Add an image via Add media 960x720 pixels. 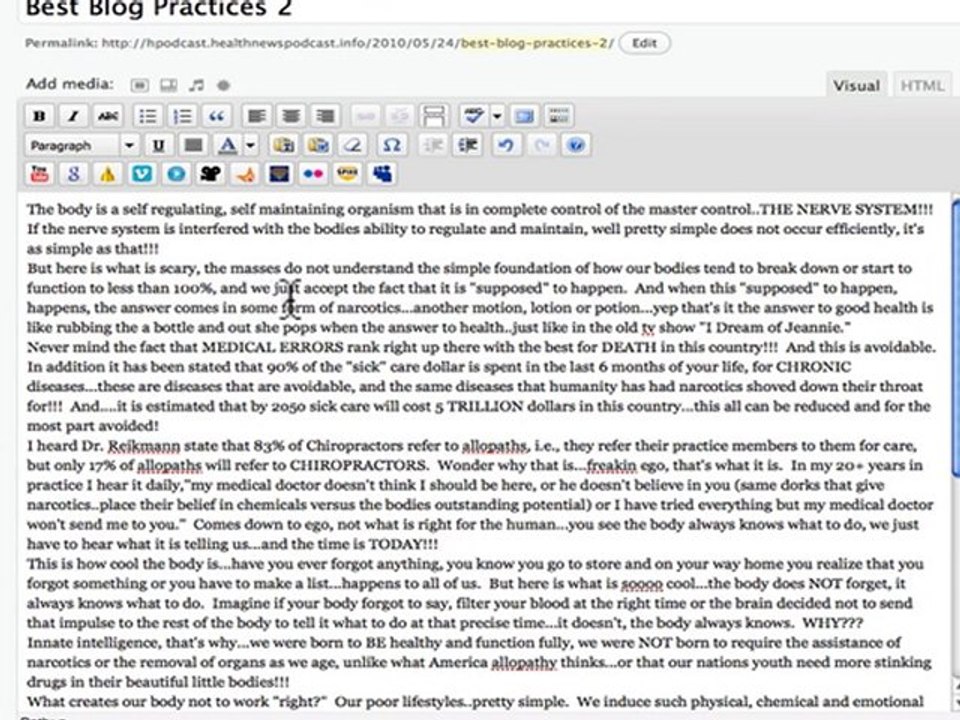[x=140, y=85]
